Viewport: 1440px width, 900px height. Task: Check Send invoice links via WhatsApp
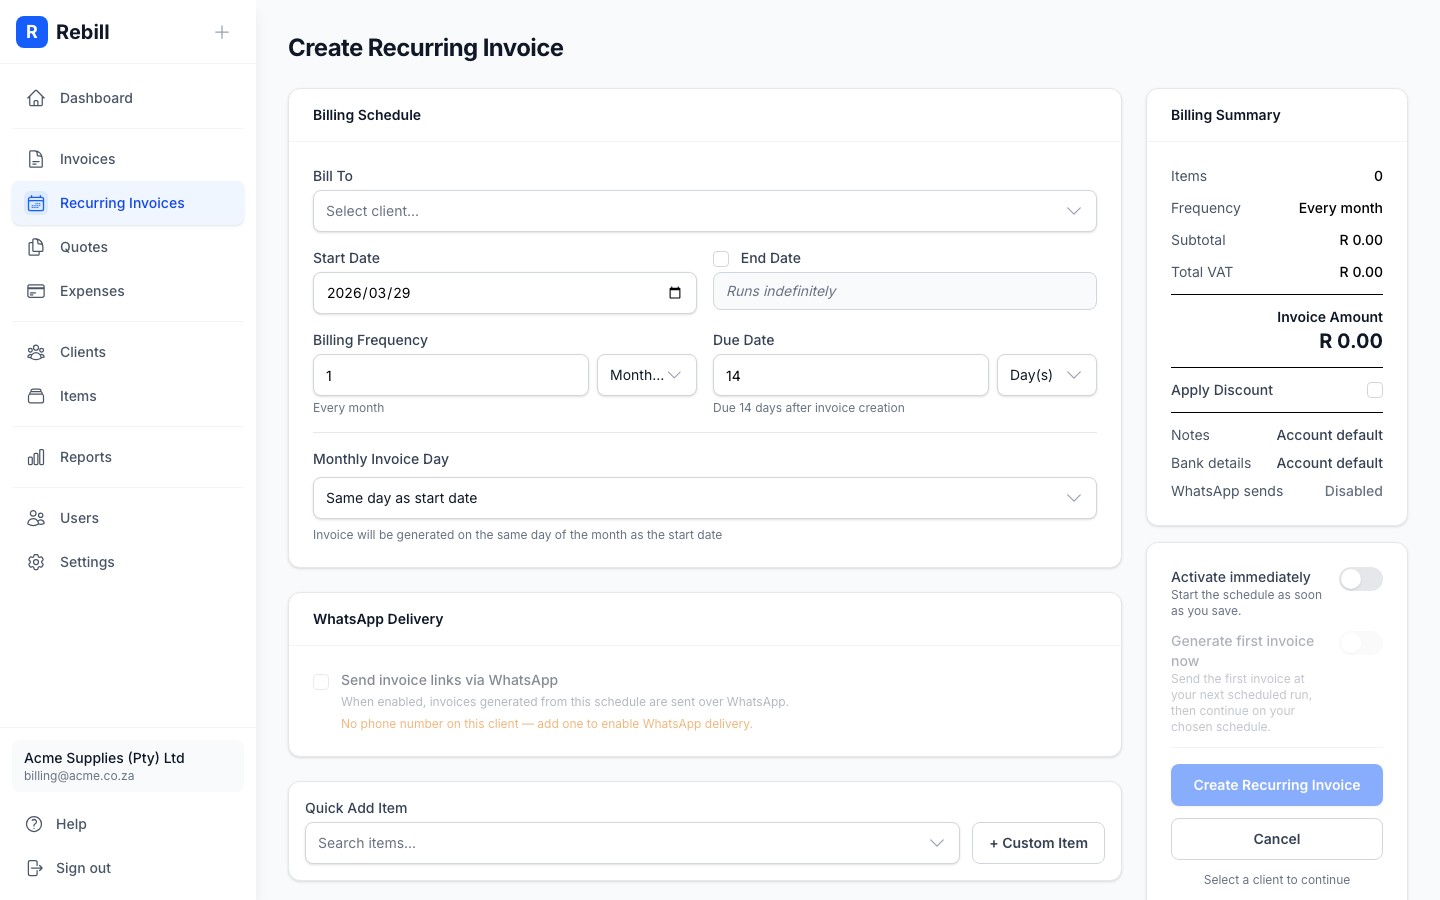[x=321, y=682]
